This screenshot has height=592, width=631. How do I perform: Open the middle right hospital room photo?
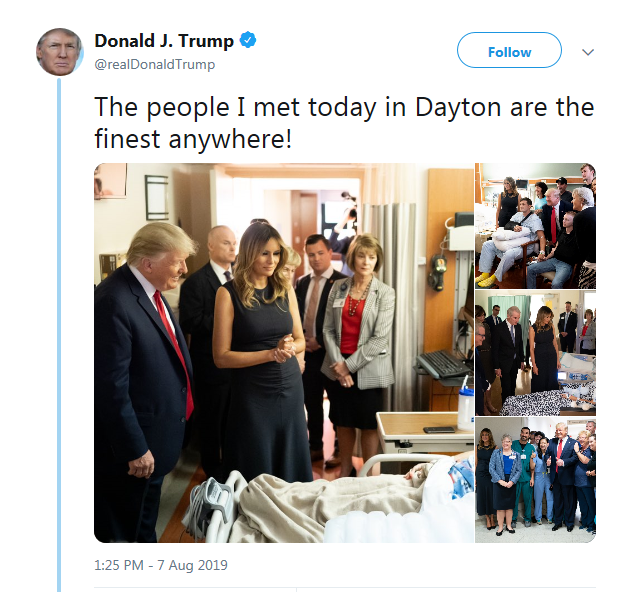535,353
